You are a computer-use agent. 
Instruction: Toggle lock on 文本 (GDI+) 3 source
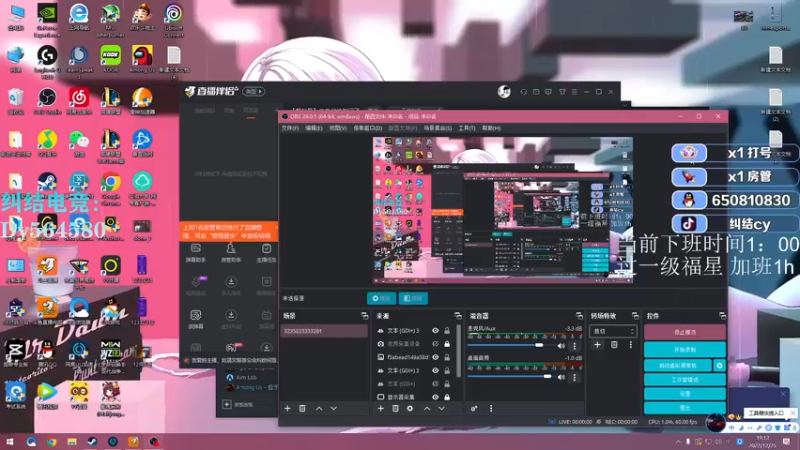pos(447,331)
